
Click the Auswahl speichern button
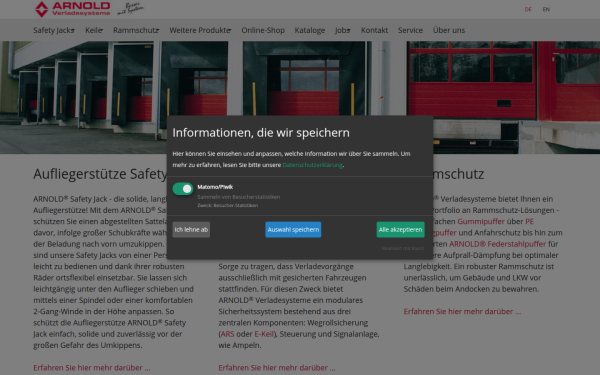click(x=293, y=230)
